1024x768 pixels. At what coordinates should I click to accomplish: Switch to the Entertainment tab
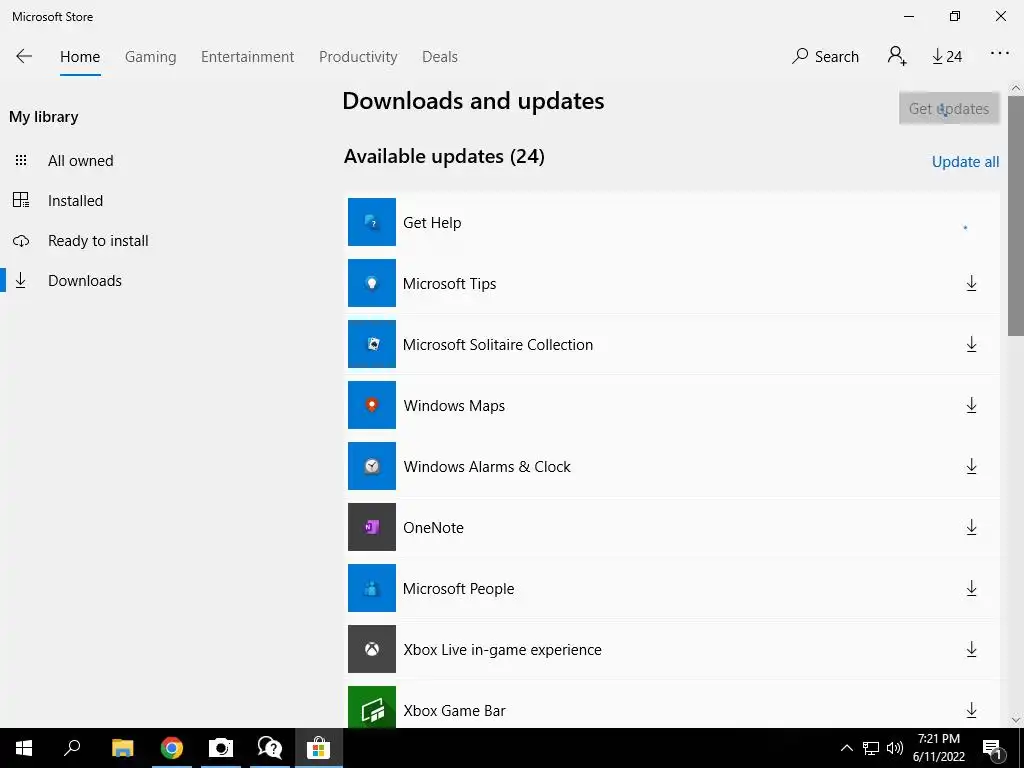click(248, 57)
